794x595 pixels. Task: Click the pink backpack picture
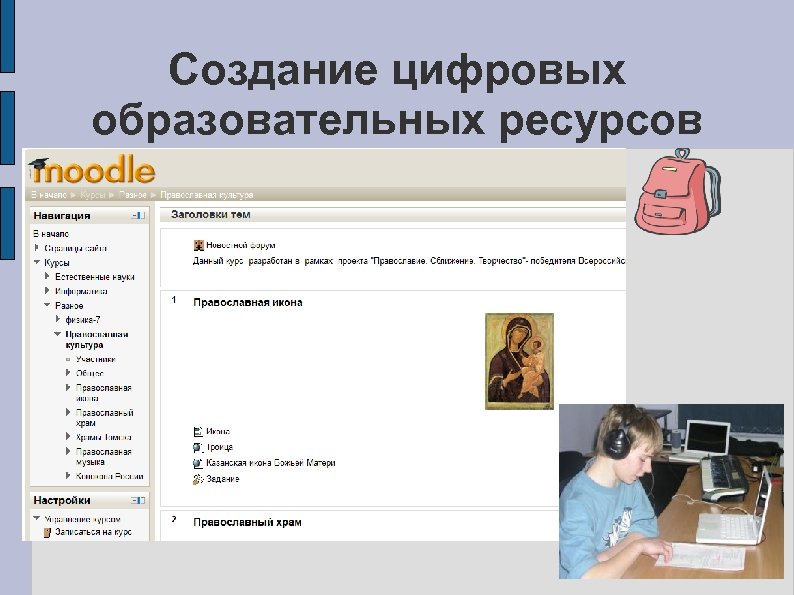tap(678, 191)
